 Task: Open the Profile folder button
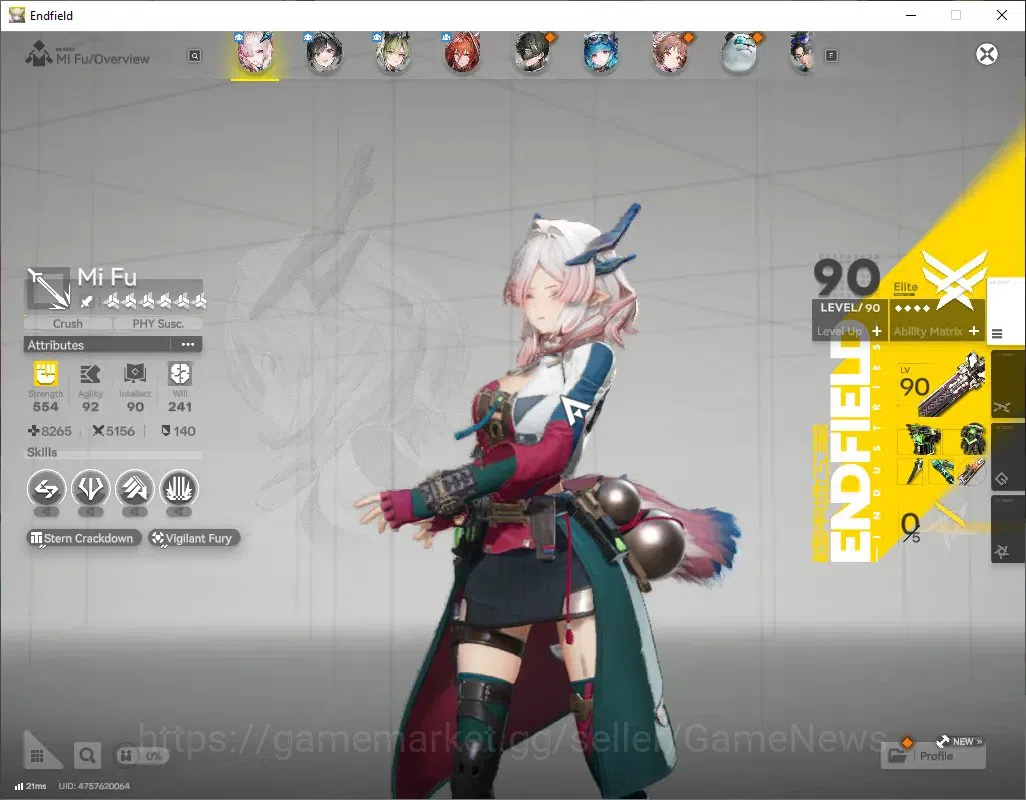(934, 756)
